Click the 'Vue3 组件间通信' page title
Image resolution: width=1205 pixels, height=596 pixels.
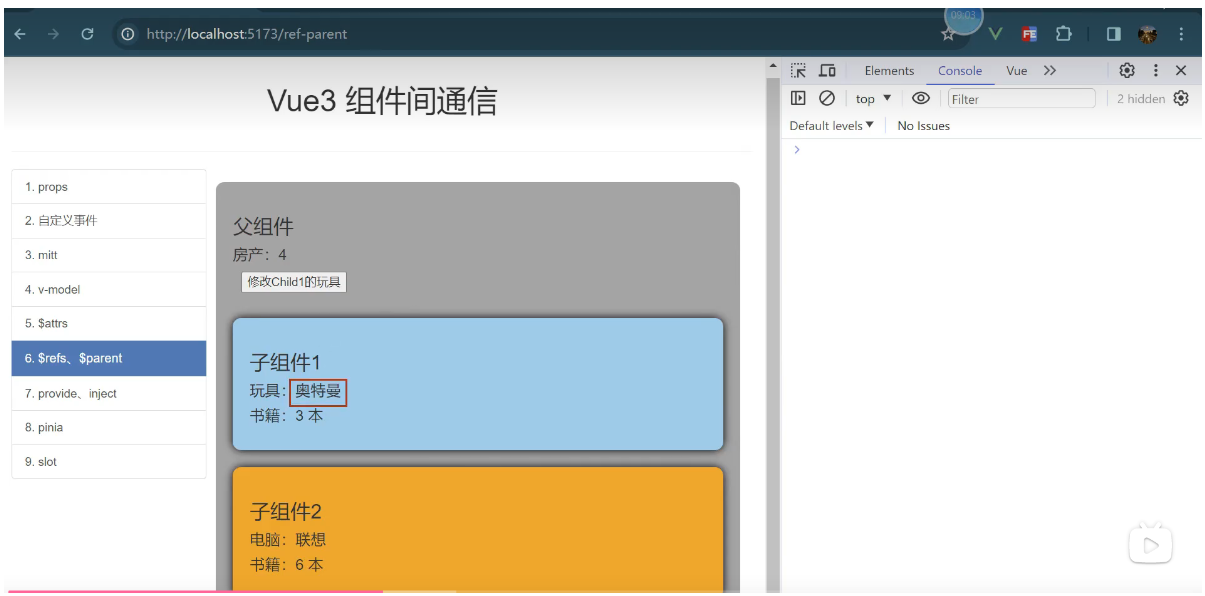tap(382, 101)
